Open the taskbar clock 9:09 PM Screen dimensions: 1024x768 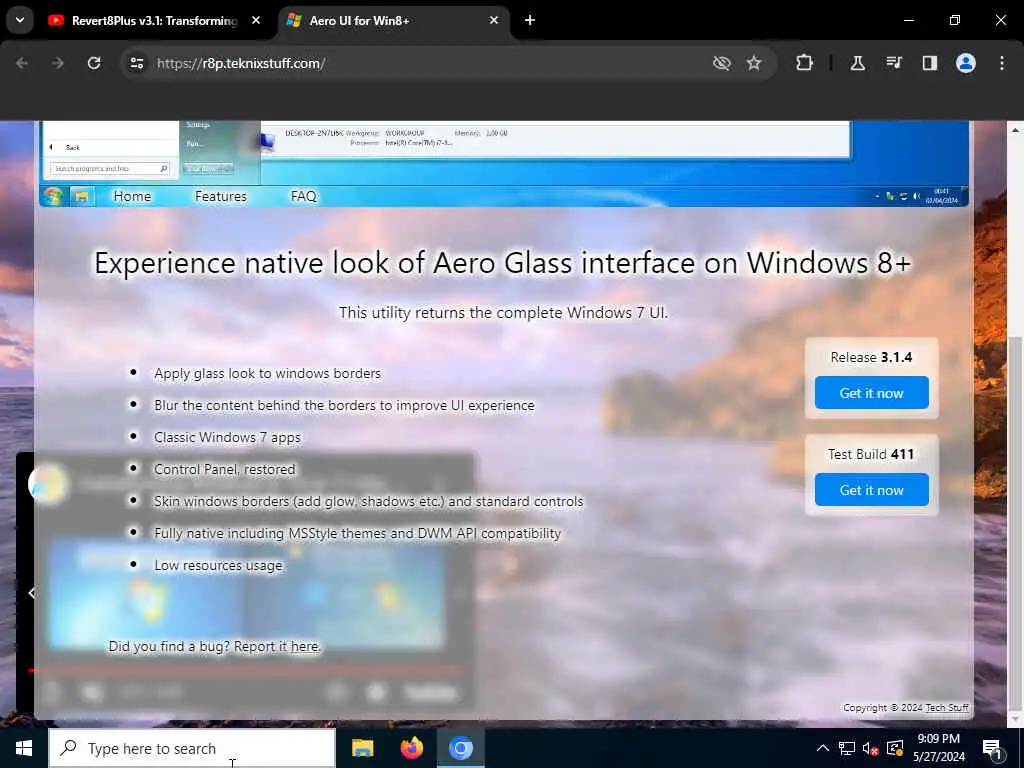point(938,748)
